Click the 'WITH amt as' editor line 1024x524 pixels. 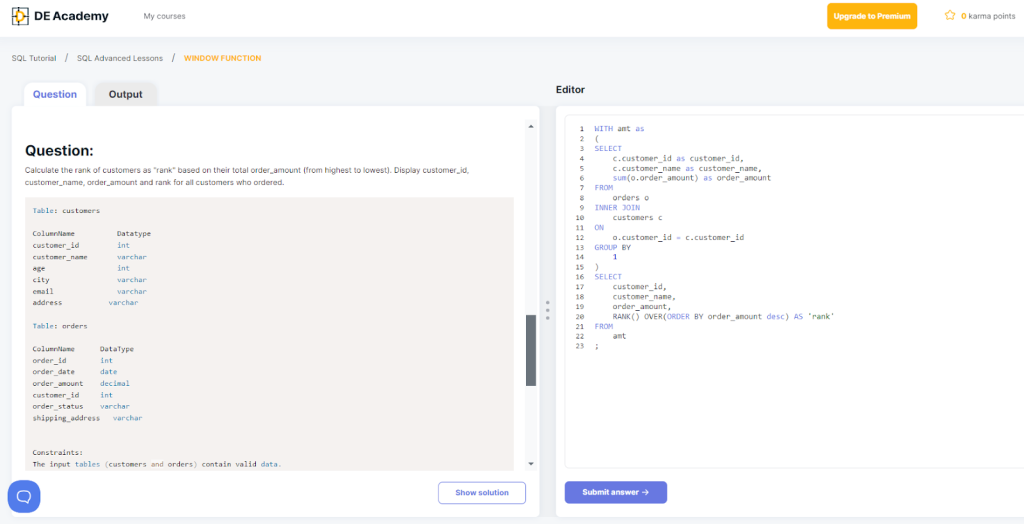619,129
